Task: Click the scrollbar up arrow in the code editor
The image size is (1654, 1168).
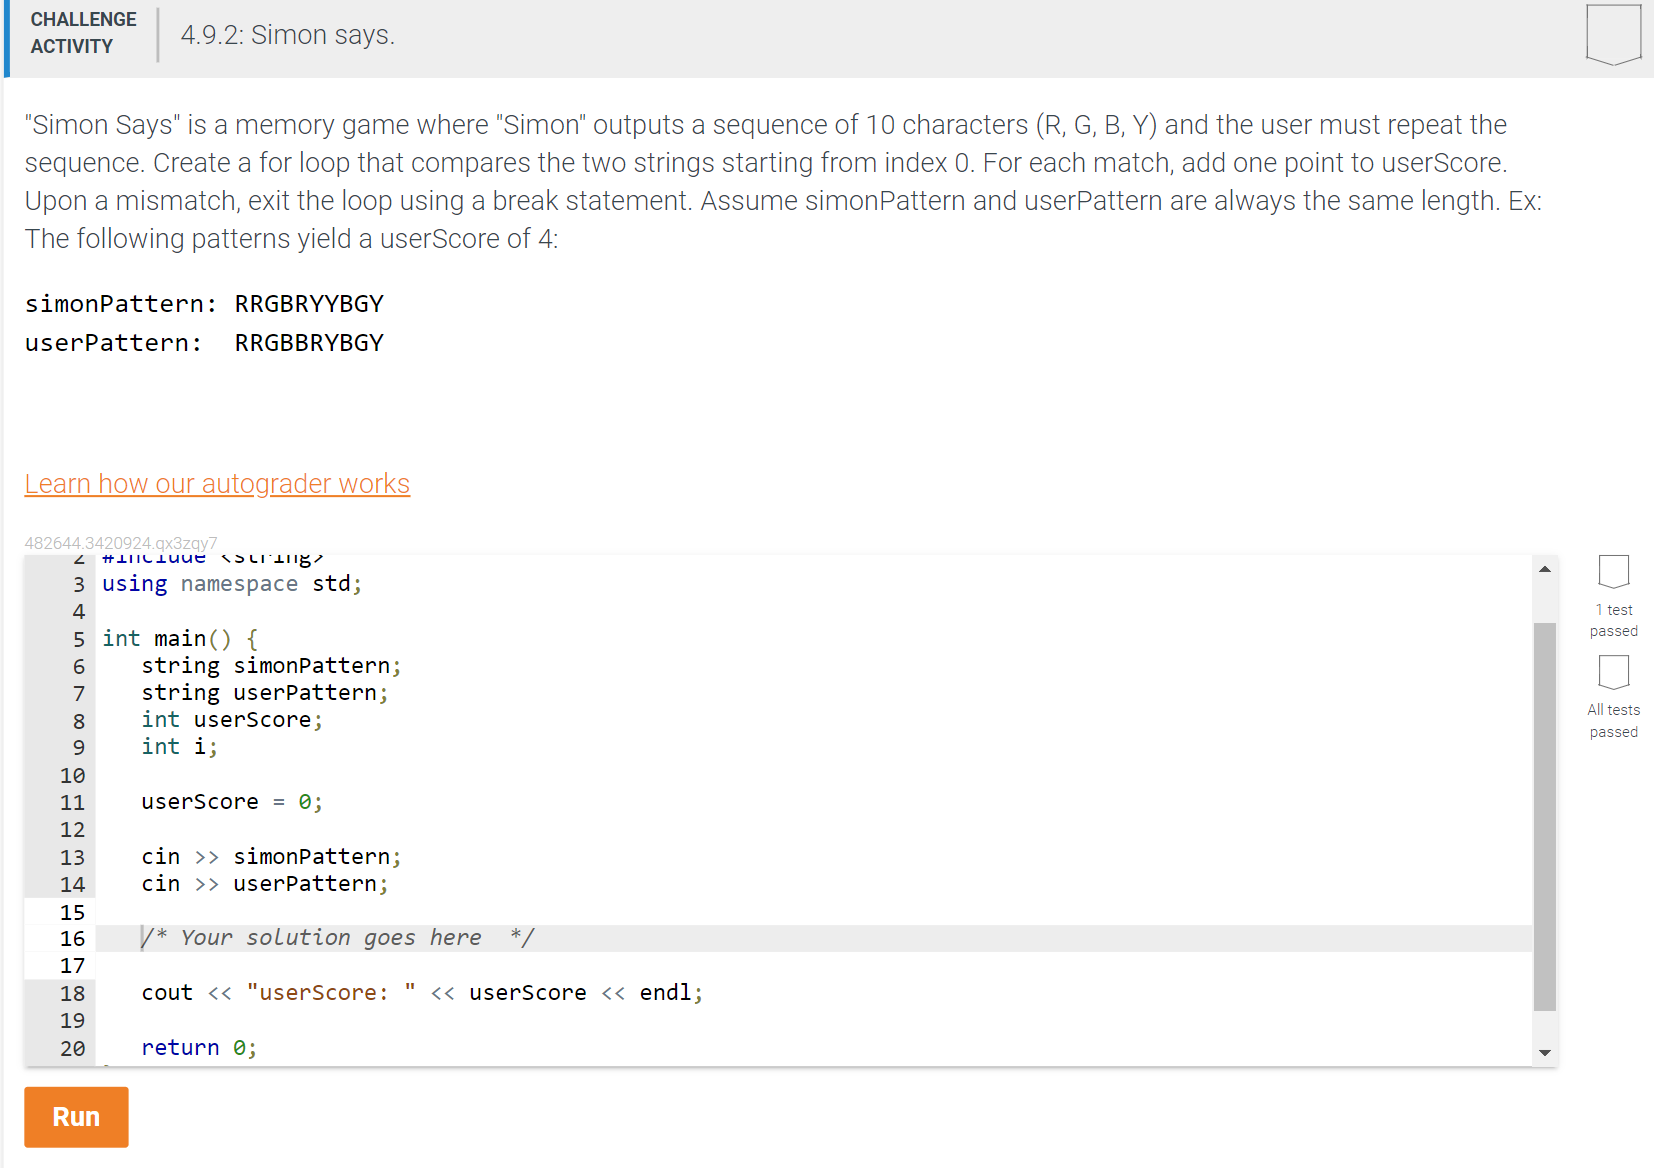Action: pos(1545,567)
